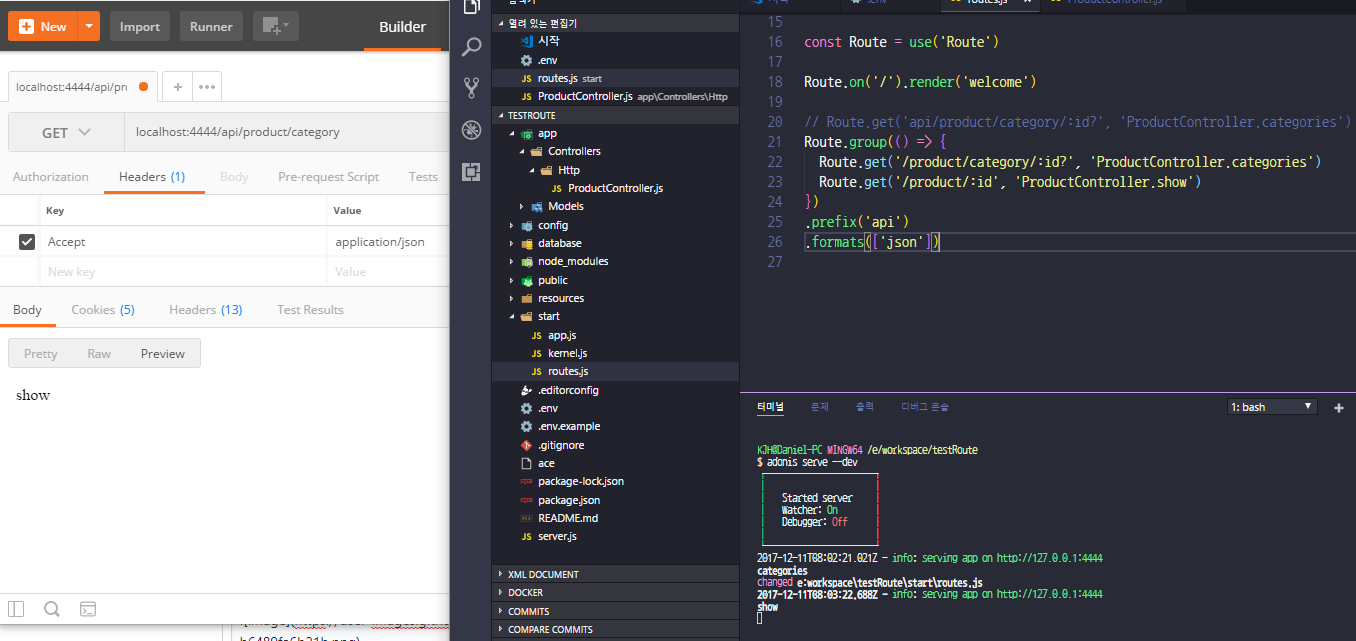The image size is (1356, 641).
Task: Expand the COMPARE COMMITS section
Action: [x=616, y=629]
